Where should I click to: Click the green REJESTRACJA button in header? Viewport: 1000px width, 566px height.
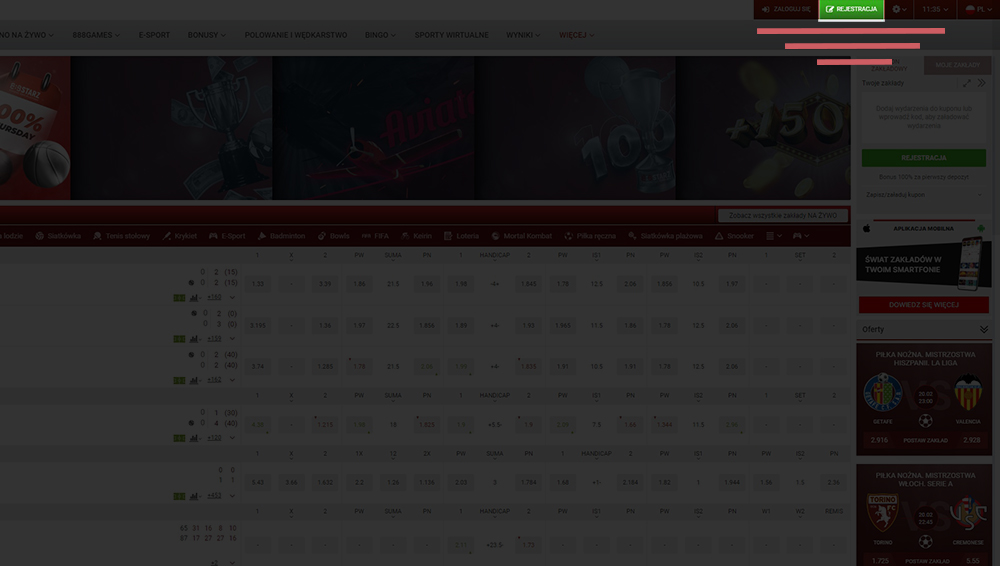(x=851, y=10)
